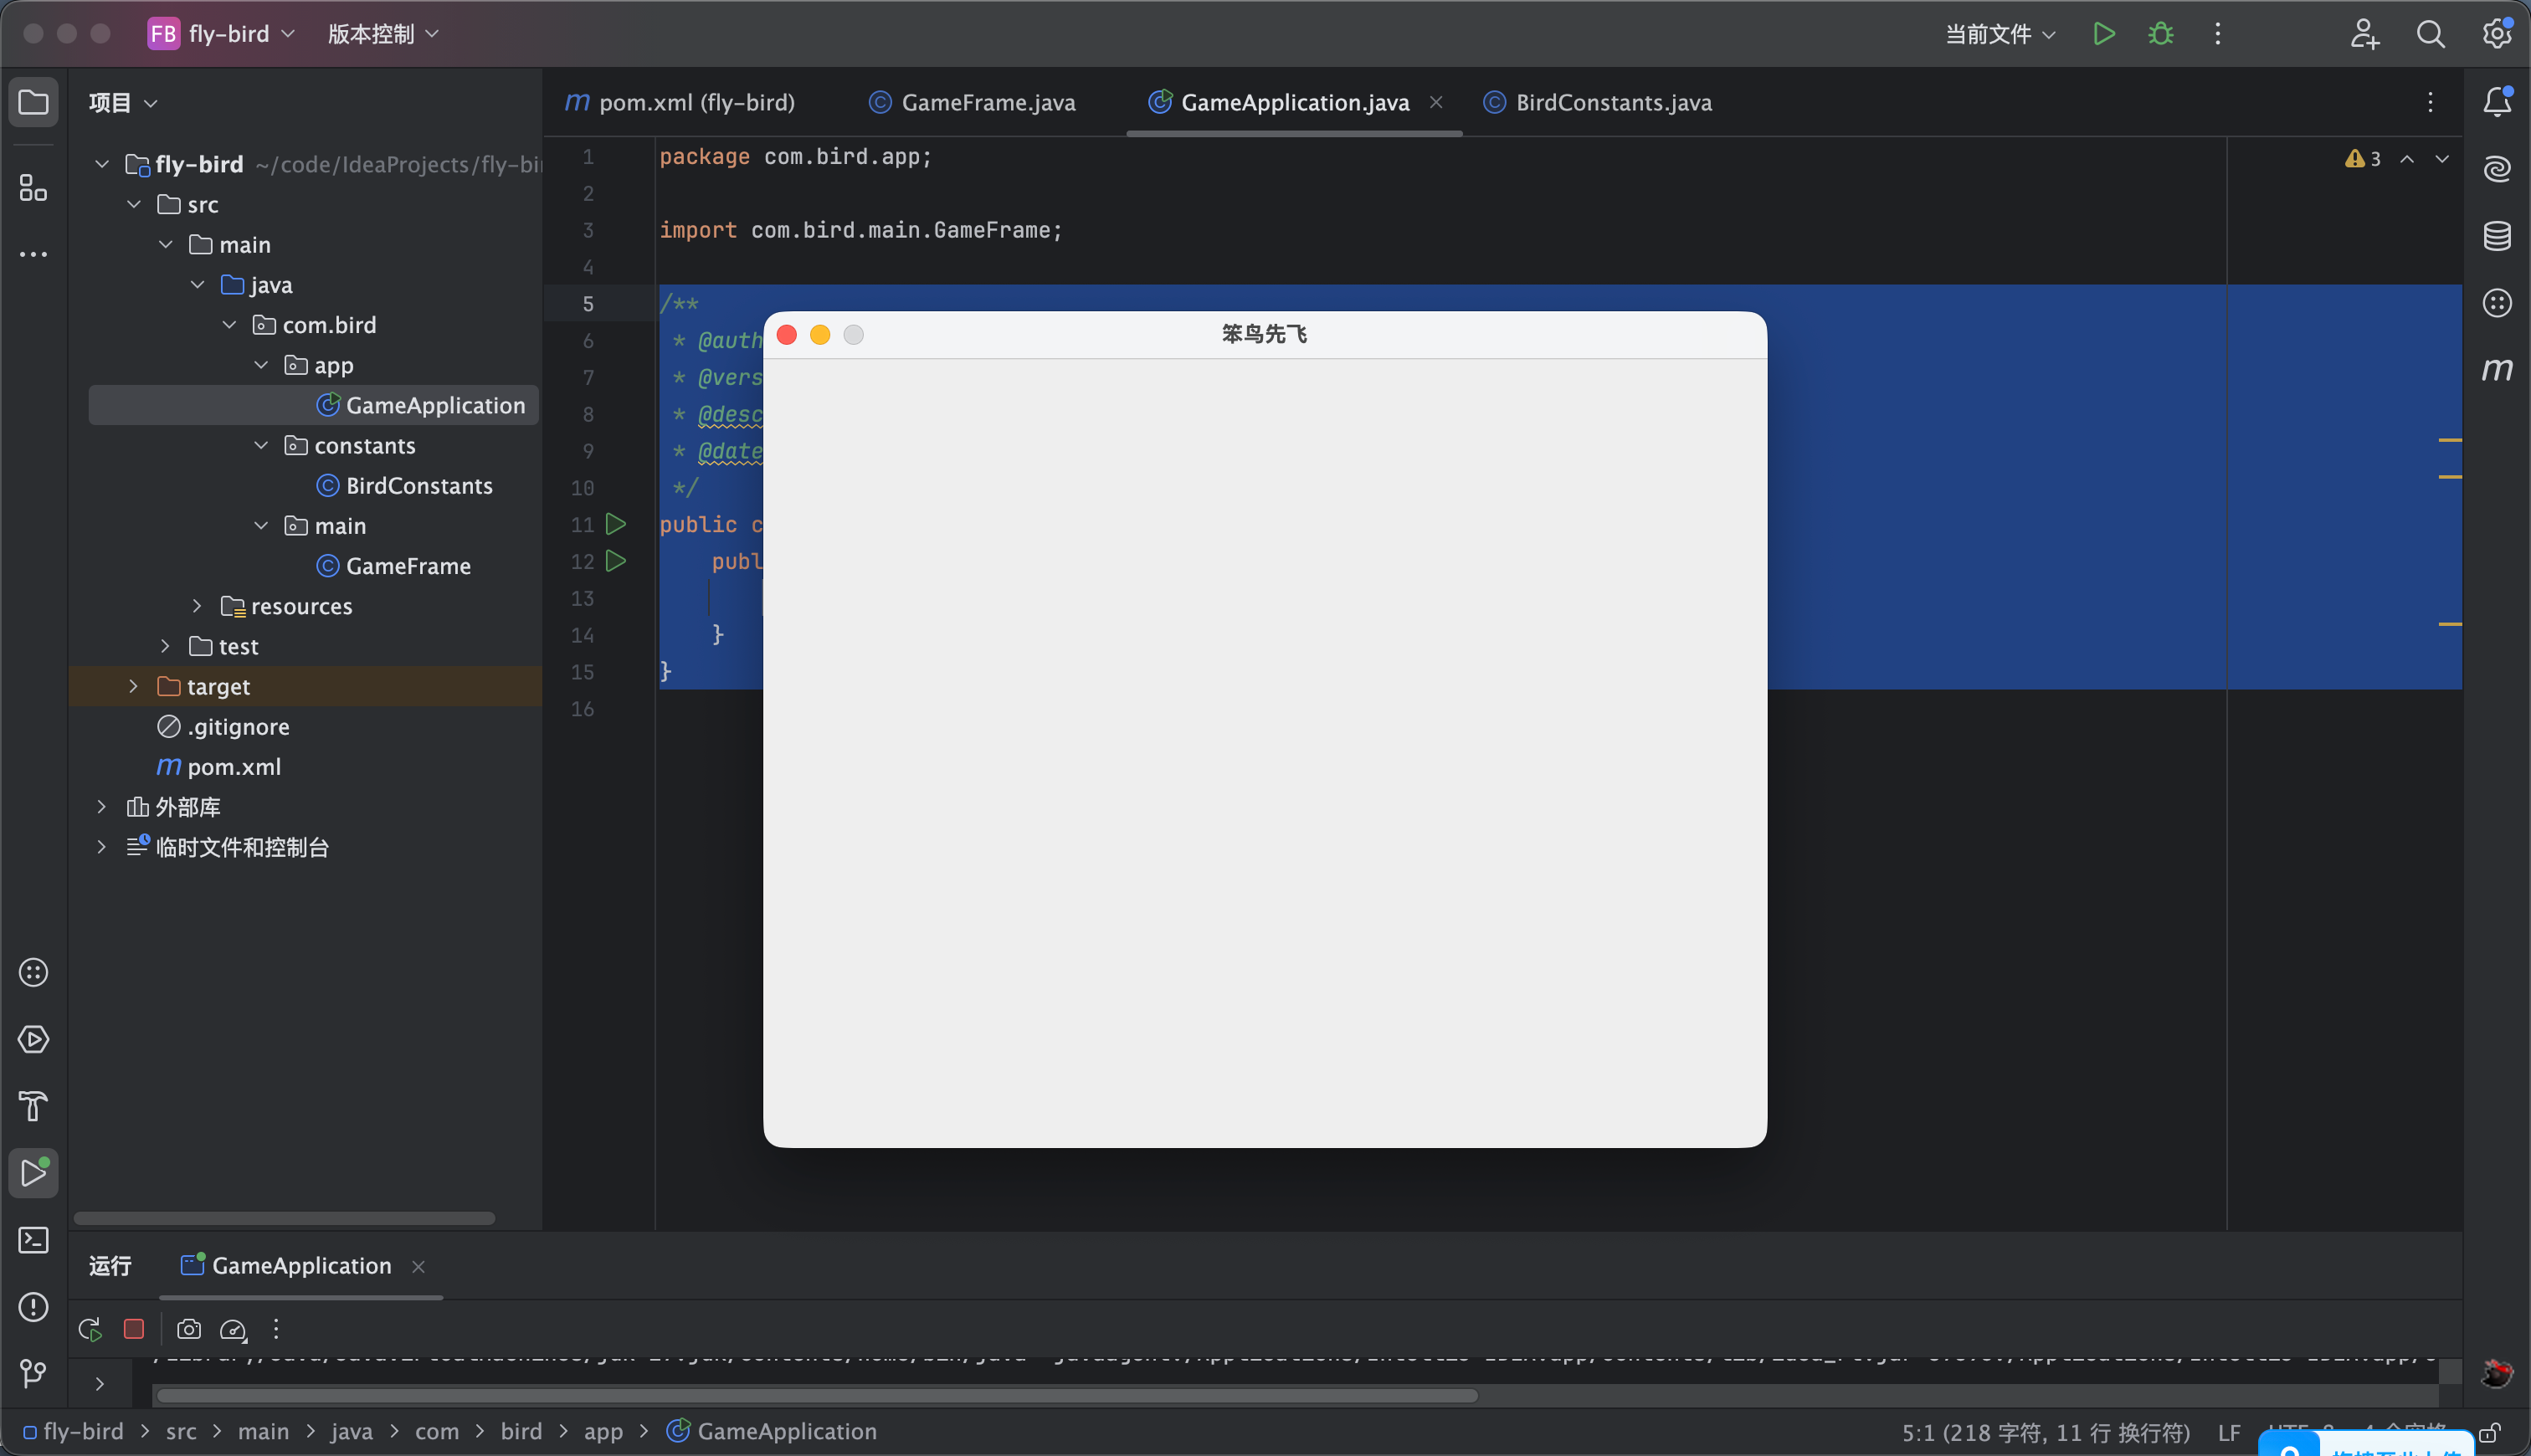
Task: Open the 版本控制 dropdown
Action: 383,34
